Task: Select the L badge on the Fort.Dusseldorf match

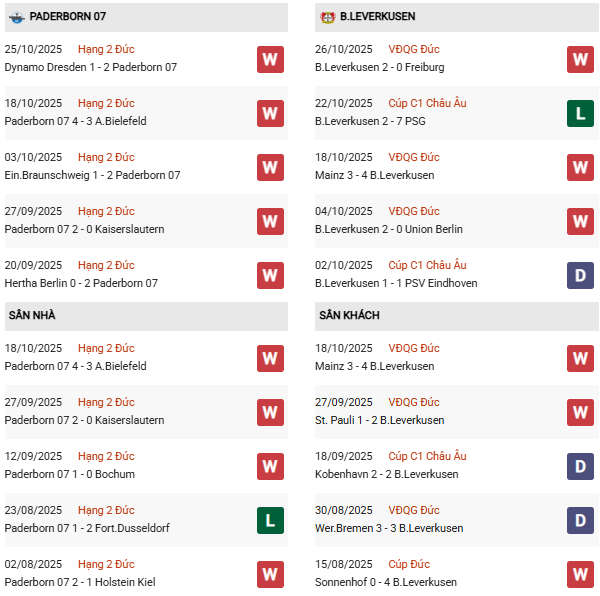Action: coord(270,520)
